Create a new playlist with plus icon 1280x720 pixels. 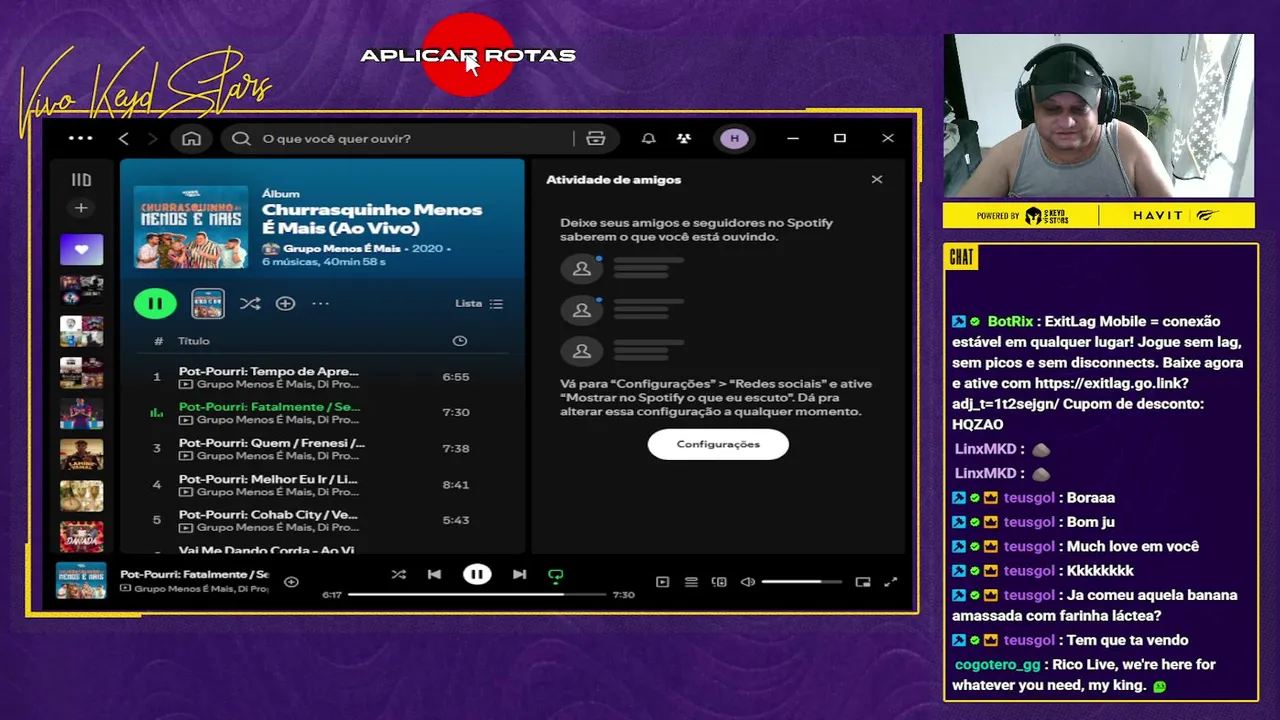81,208
